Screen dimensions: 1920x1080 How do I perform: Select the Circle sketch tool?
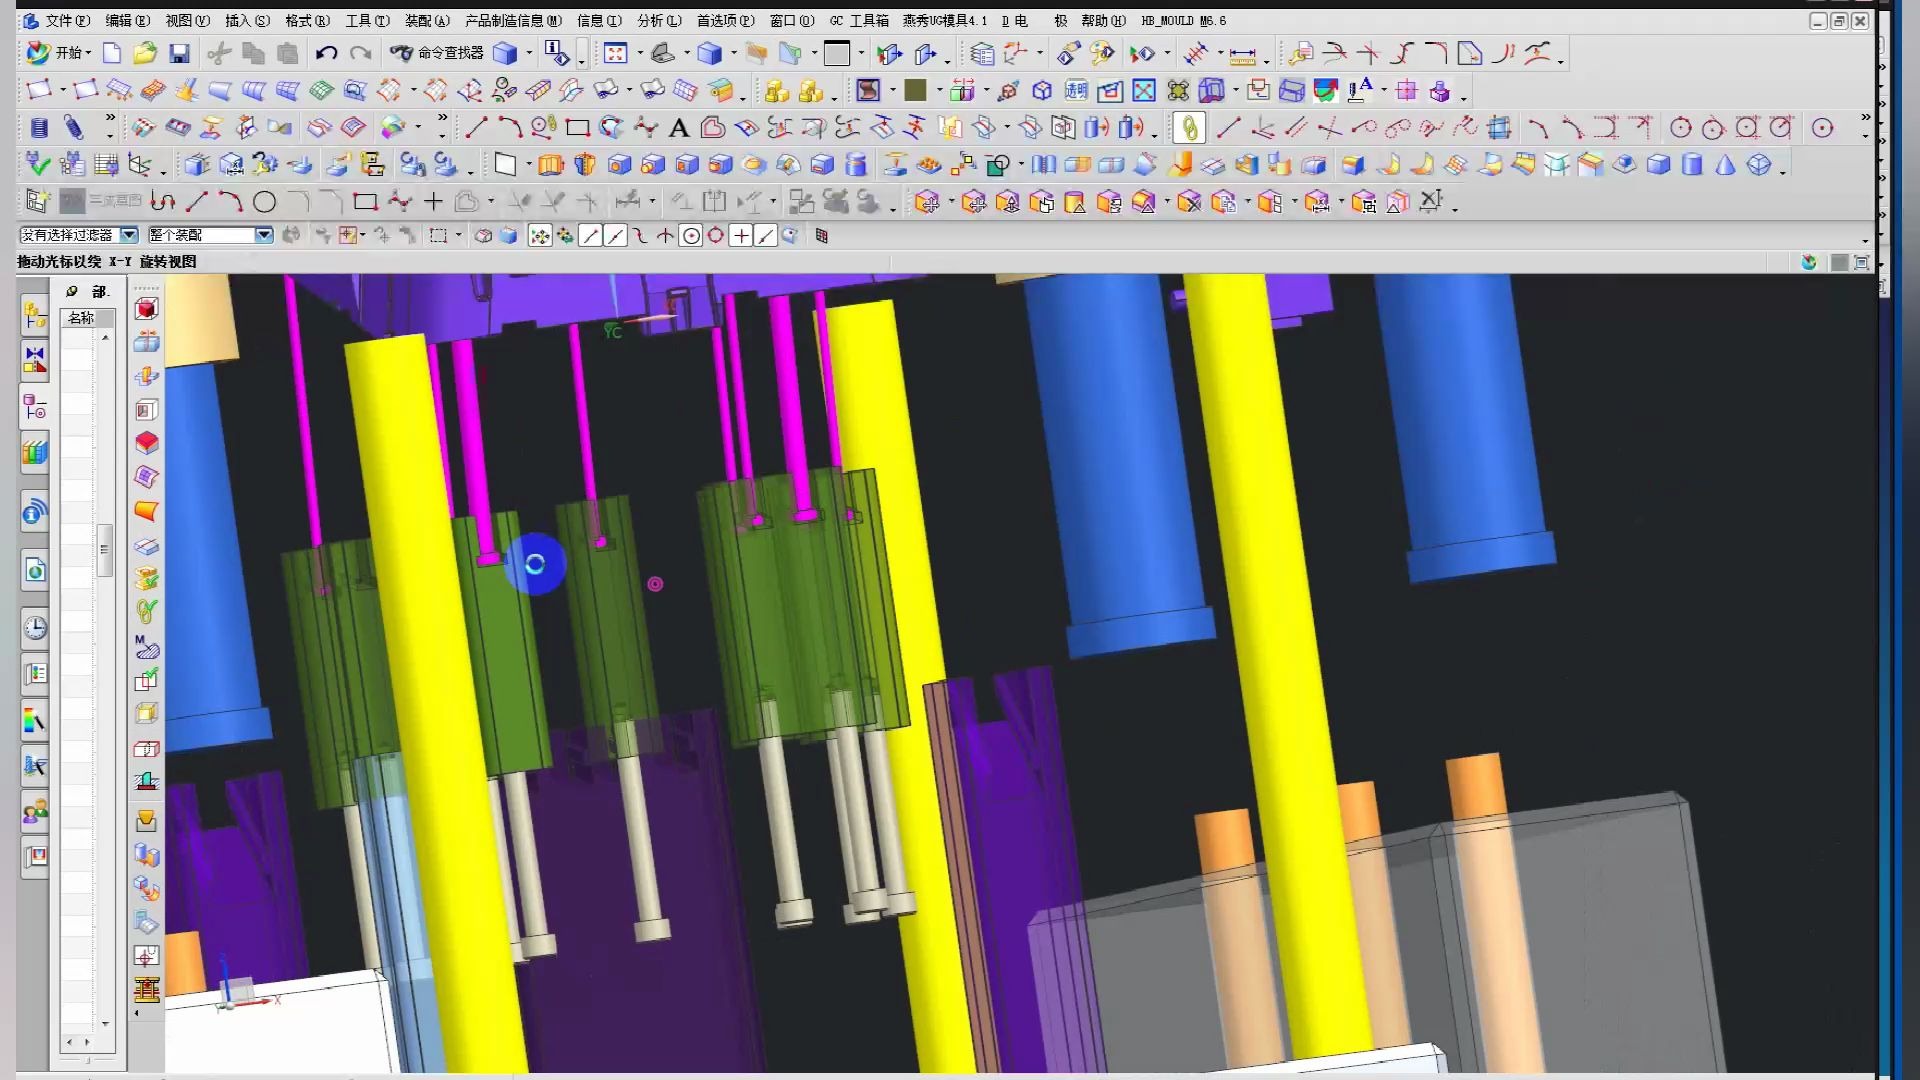coord(264,202)
